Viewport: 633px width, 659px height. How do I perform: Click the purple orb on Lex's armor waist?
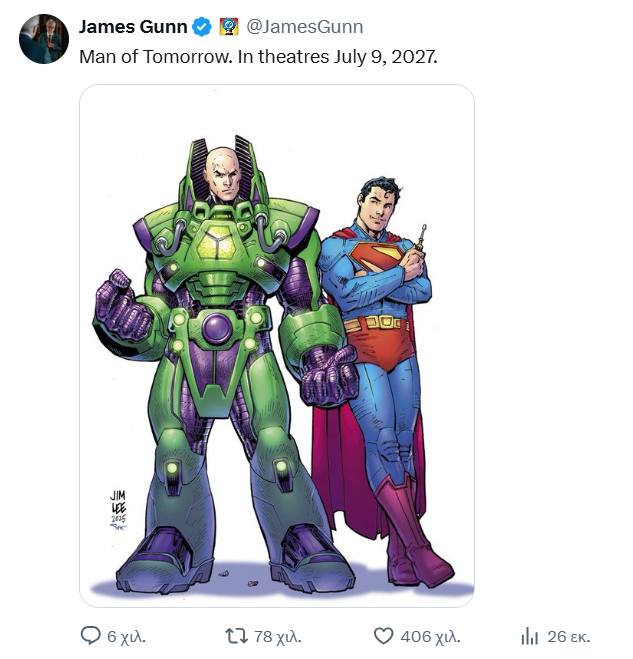click(x=218, y=326)
